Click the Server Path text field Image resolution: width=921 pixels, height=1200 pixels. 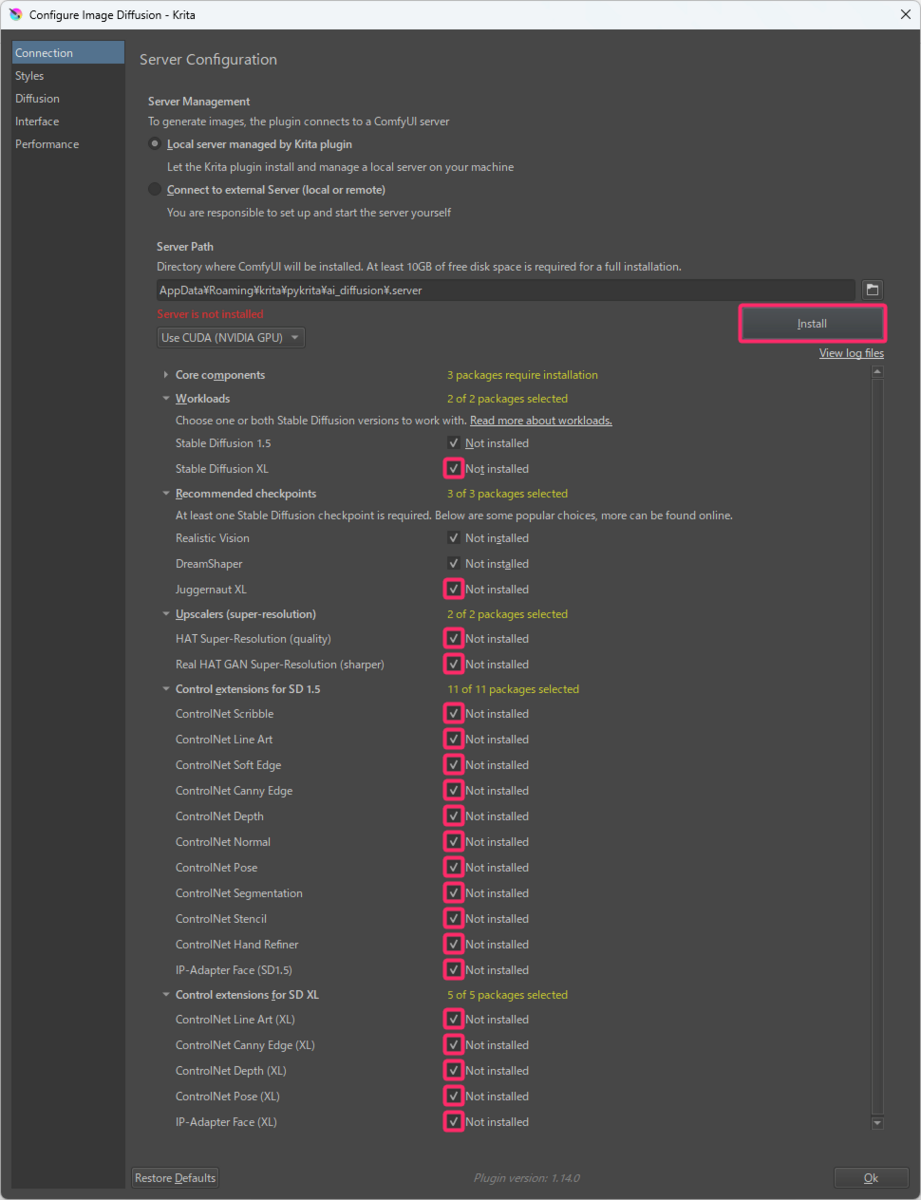click(505, 290)
